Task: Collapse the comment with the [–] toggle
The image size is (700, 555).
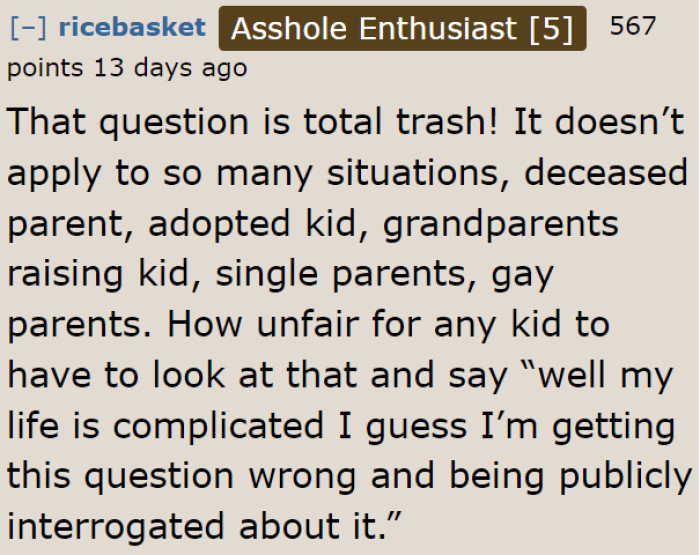Action: pos(28,28)
